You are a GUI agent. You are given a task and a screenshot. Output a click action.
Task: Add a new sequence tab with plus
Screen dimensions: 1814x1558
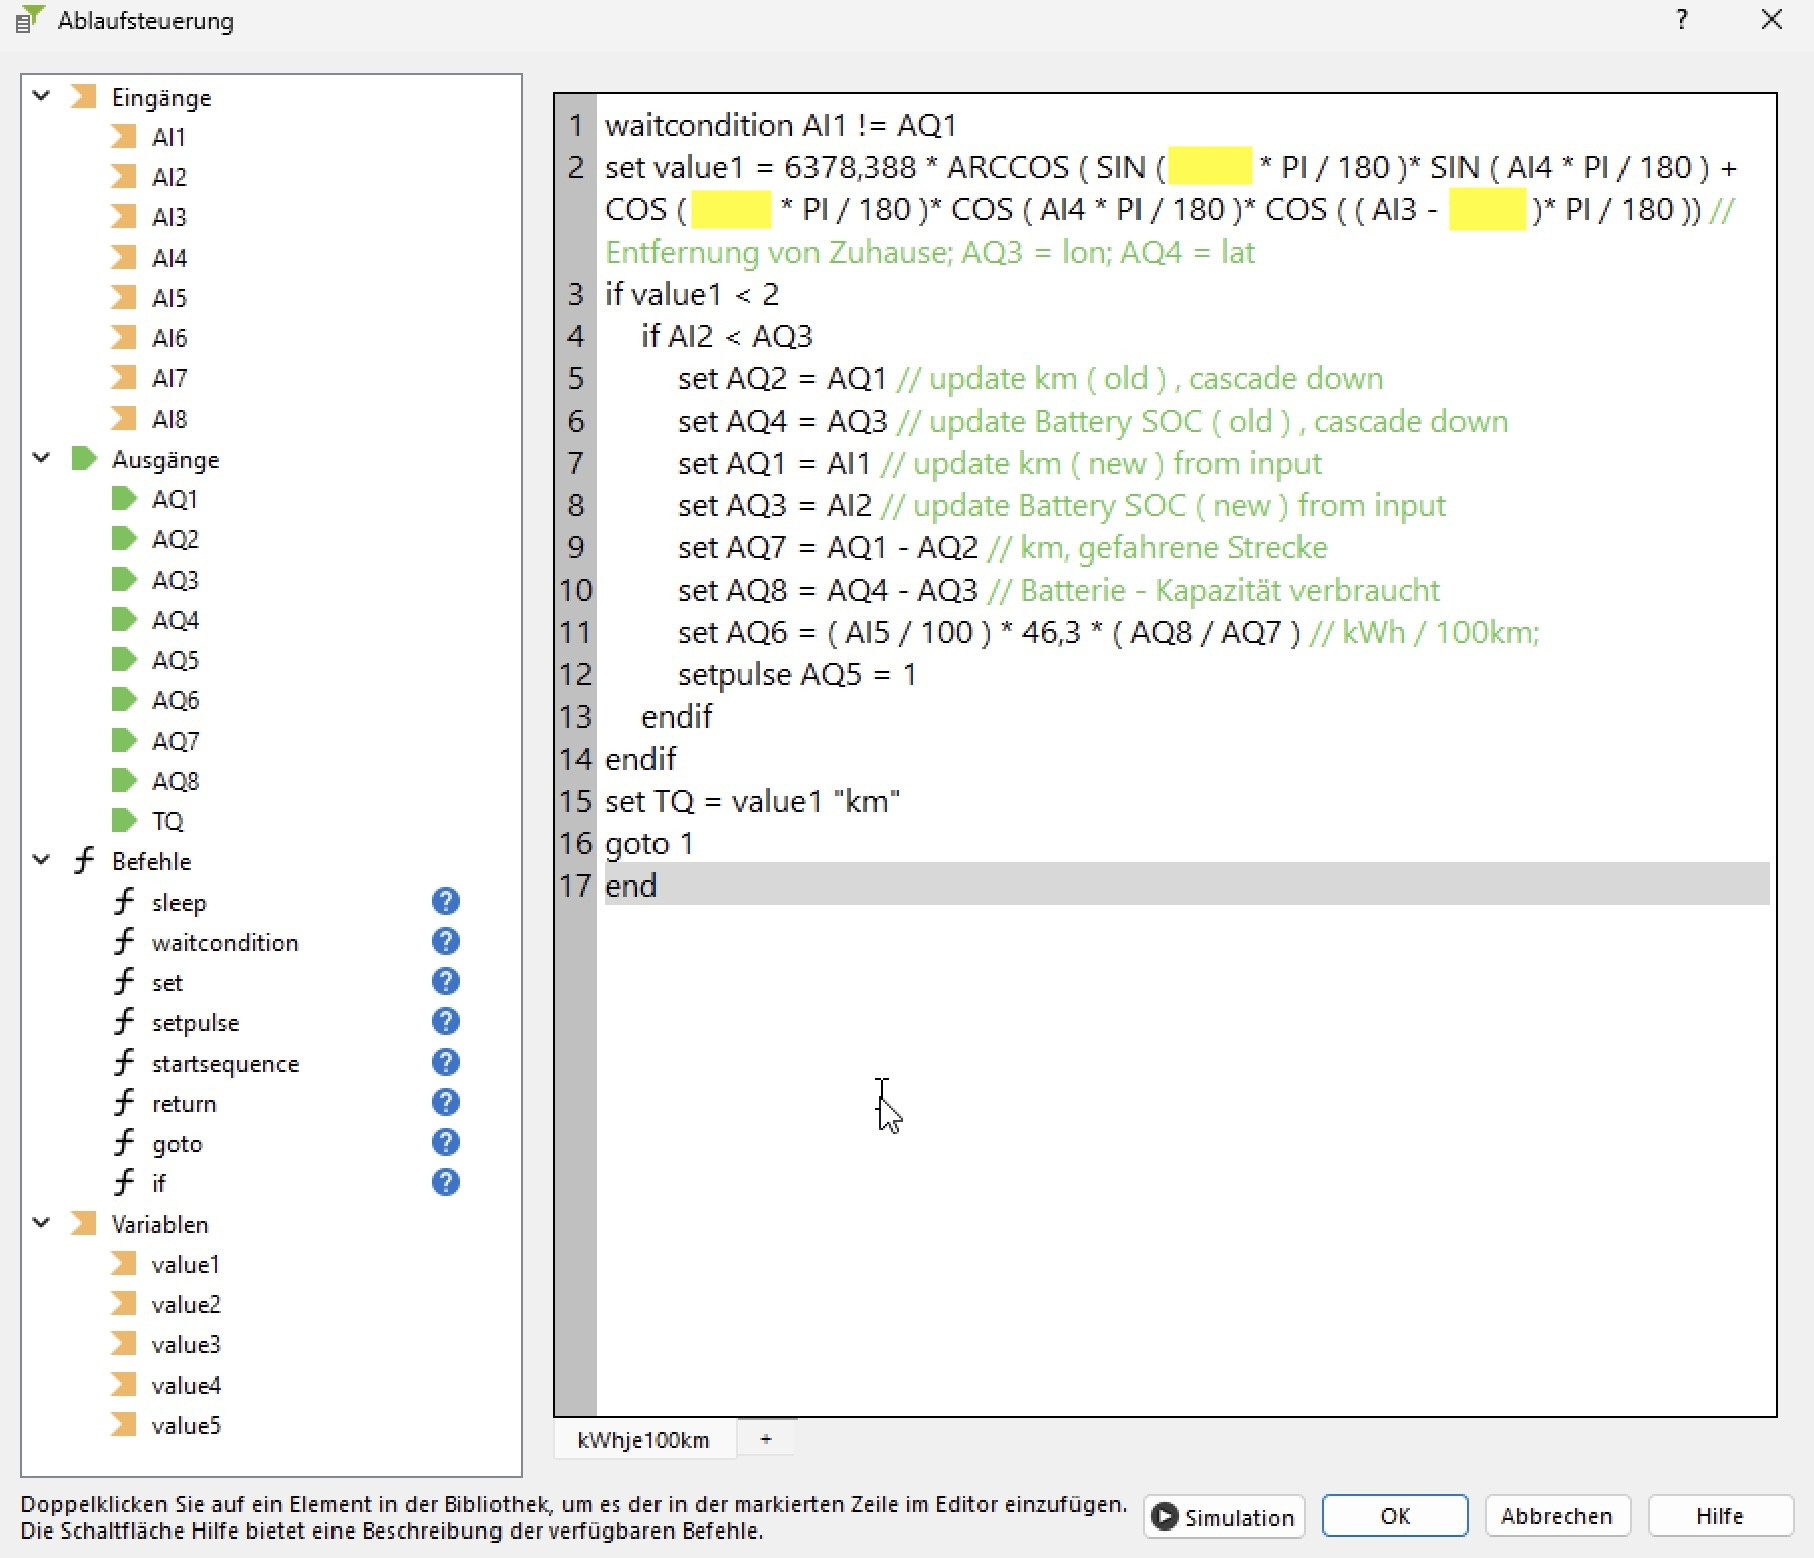pyautogui.click(x=766, y=1439)
